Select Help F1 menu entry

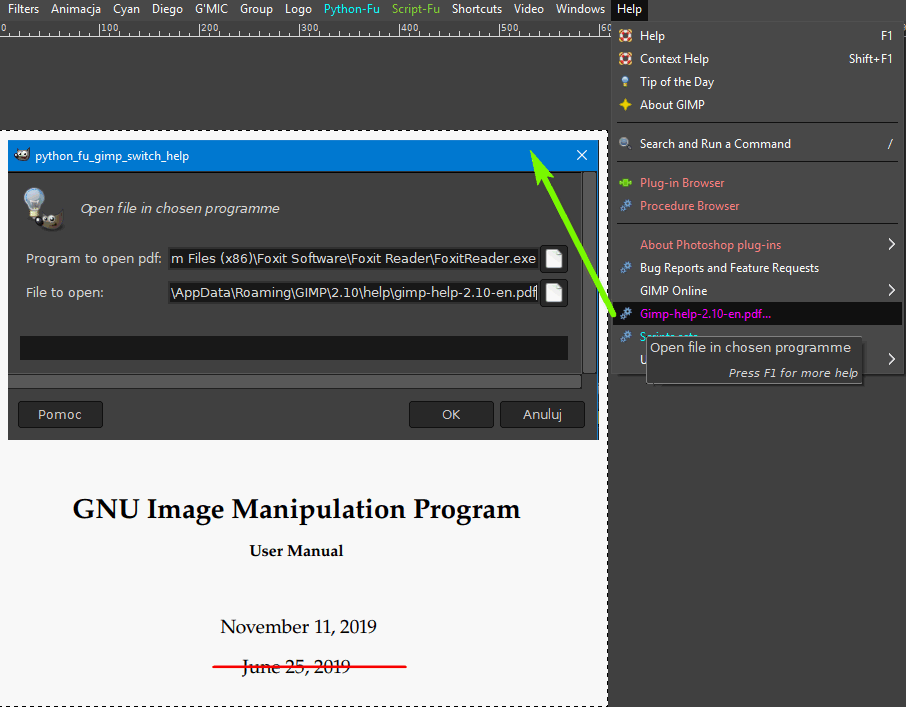tap(757, 36)
